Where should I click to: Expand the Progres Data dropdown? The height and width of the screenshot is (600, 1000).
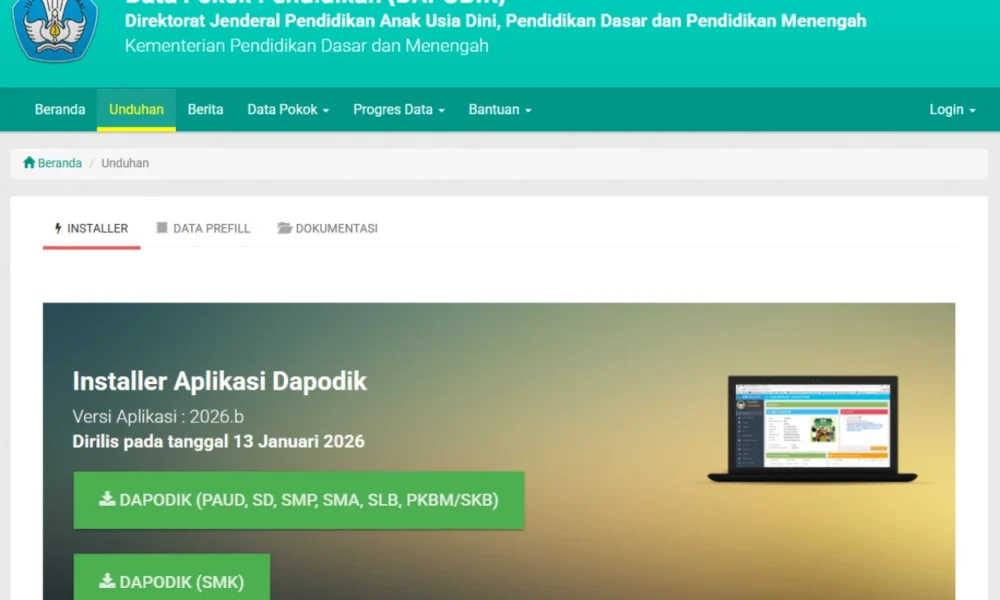click(x=399, y=110)
